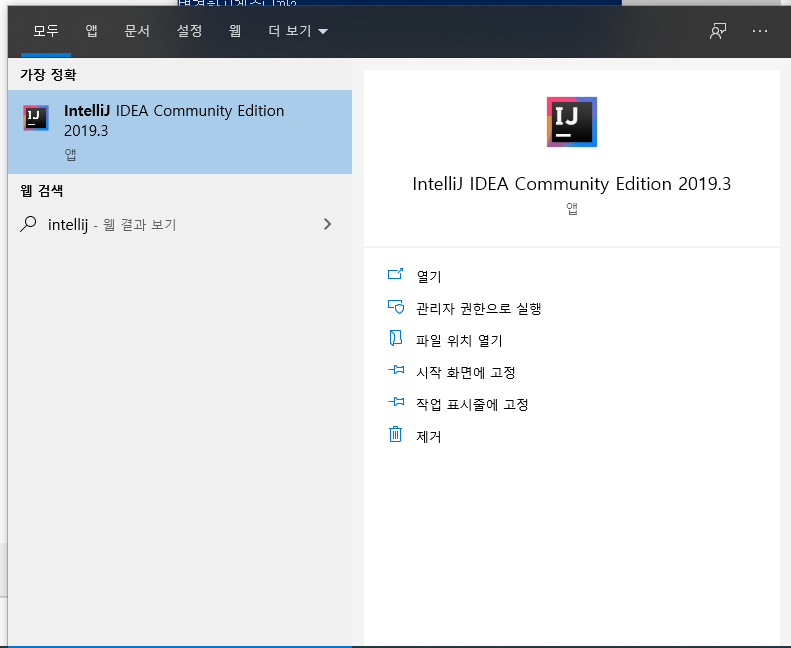Click the admin shield icon
791x648 pixels.
[396, 307]
